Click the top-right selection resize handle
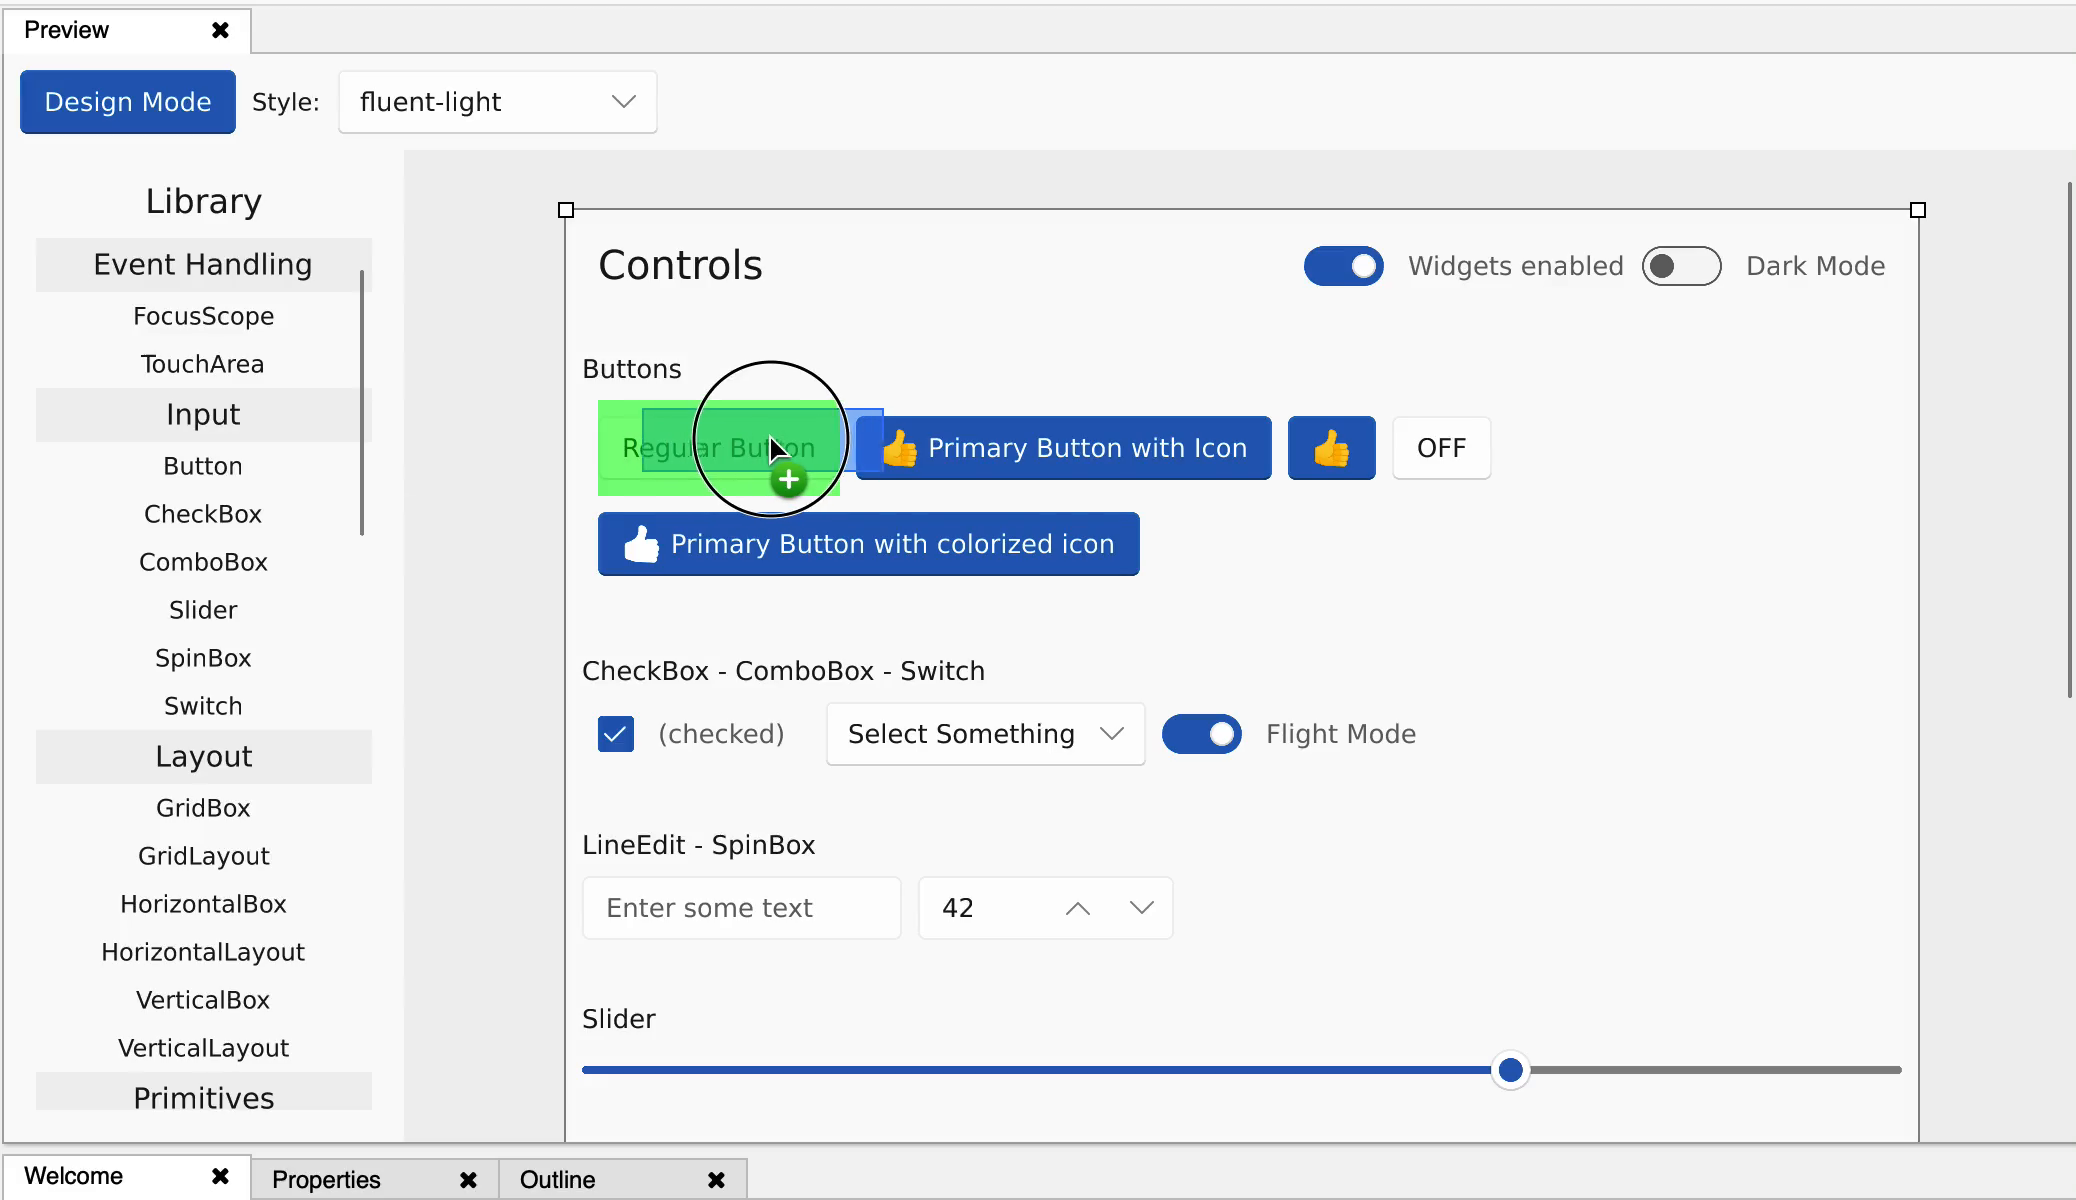 tap(1917, 210)
